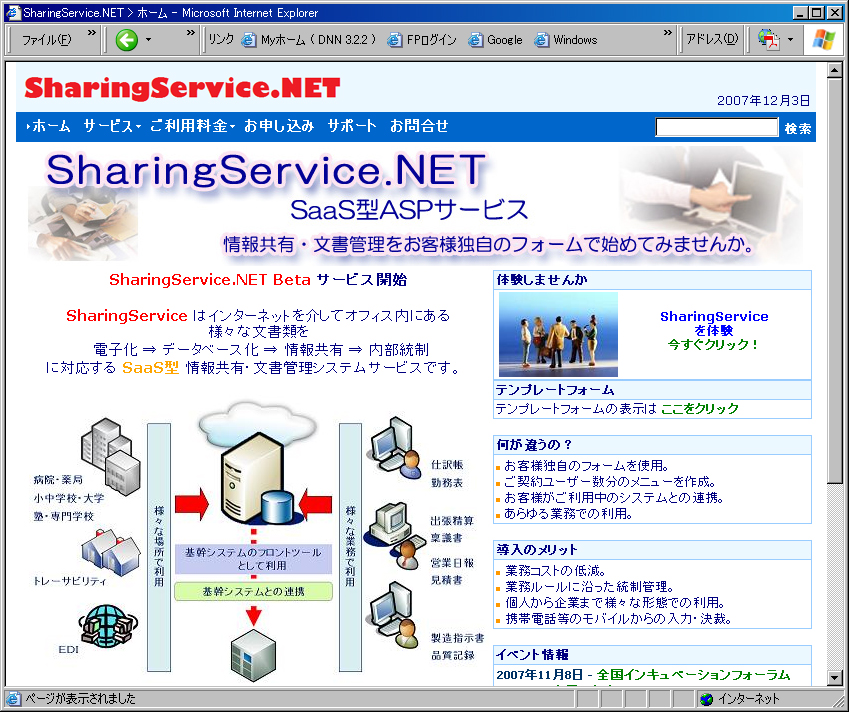Click the computer user icon beside 仕訳帳
This screenshot has height=712, width=849.
(396, 448)
